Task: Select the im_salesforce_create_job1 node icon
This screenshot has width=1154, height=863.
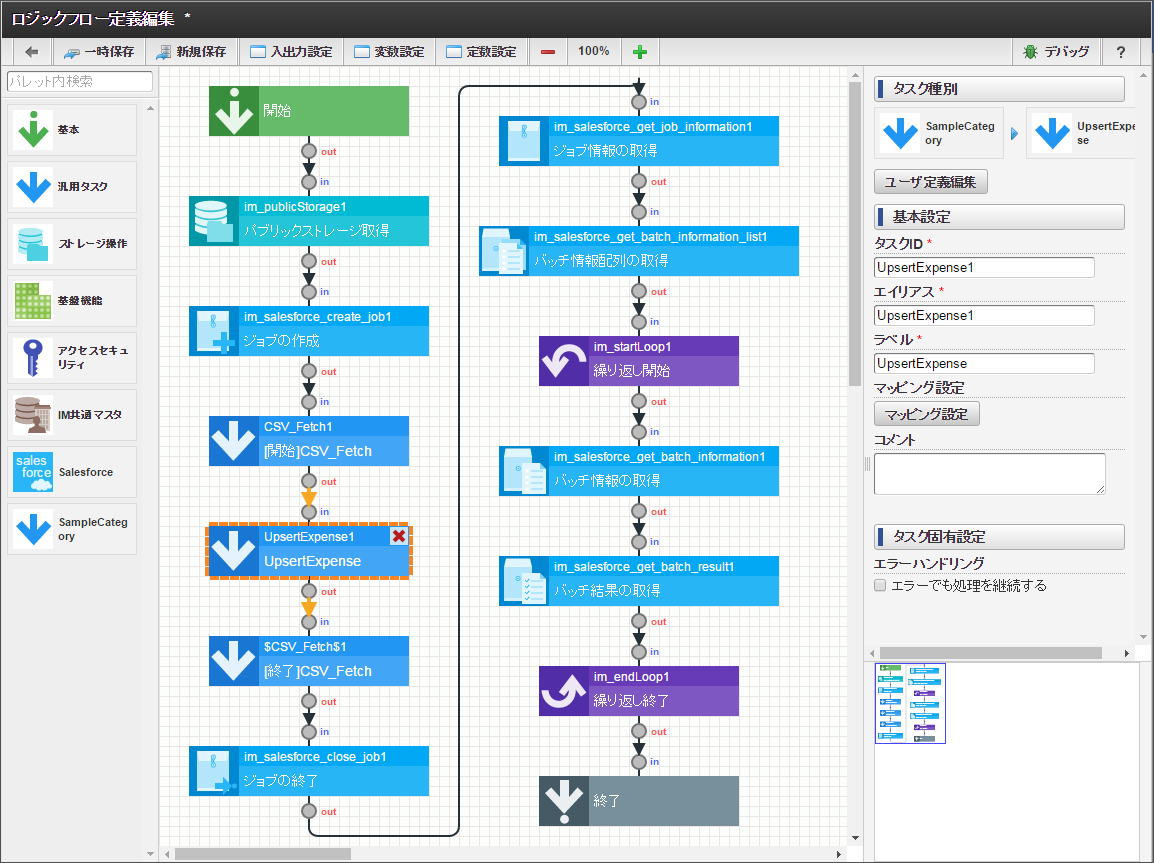Action: tap(214, 331)
